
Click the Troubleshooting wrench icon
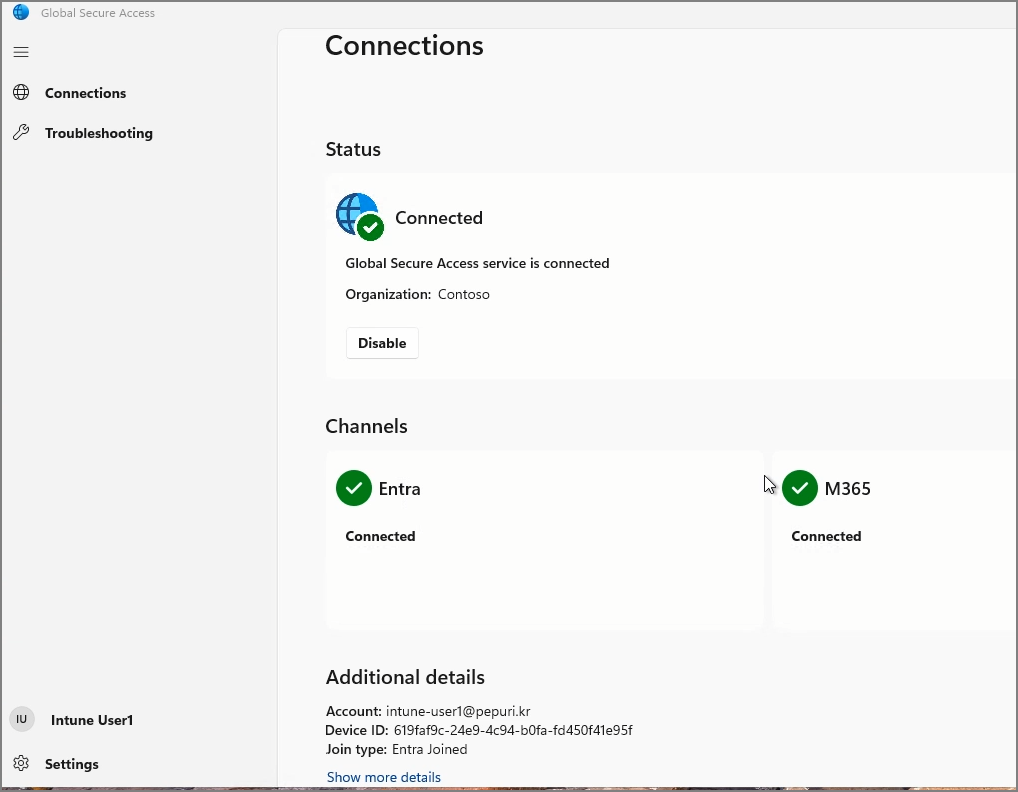pos(21,132)
